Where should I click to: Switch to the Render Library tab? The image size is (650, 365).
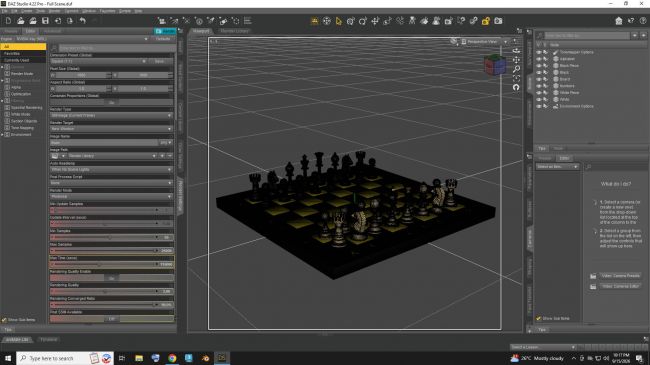(x=234, y=31)
